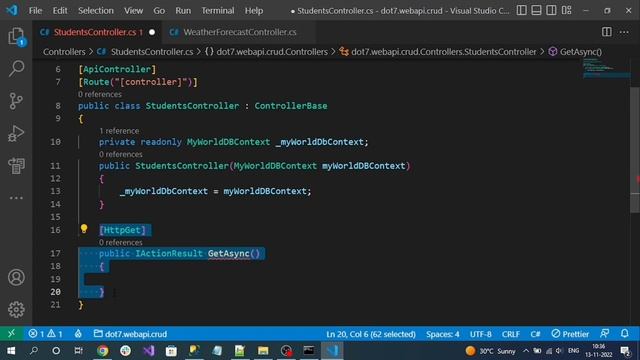Show 1 reference codelens above line 10
The height and width of the screenshot is (360, 640).
pyautogui.click(x=119, y=131)
